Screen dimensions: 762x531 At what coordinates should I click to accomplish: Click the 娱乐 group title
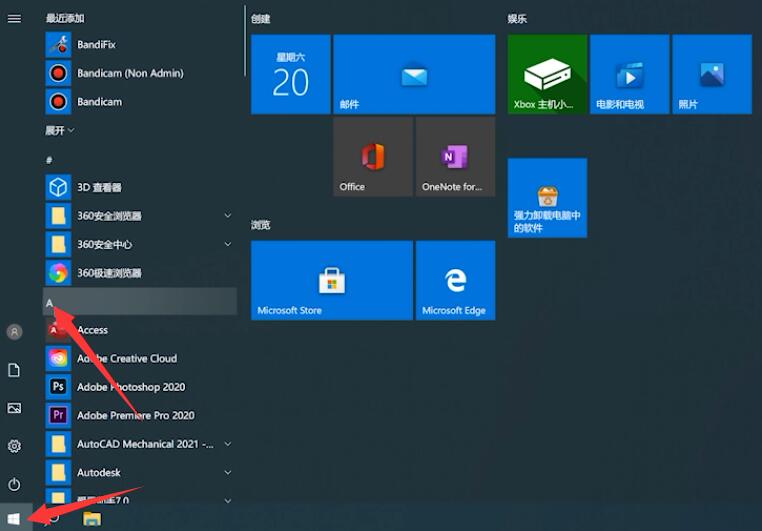coord(517,19)
